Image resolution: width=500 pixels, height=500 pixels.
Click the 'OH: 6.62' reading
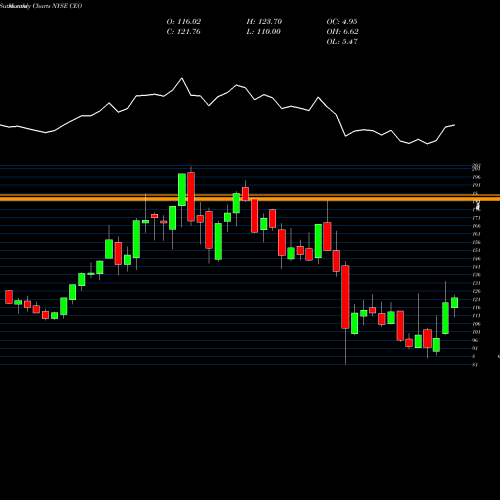pos(343,32)
